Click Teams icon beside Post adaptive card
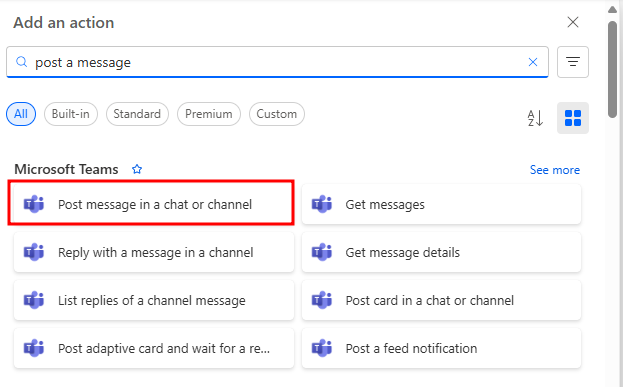 click(34, 348)
